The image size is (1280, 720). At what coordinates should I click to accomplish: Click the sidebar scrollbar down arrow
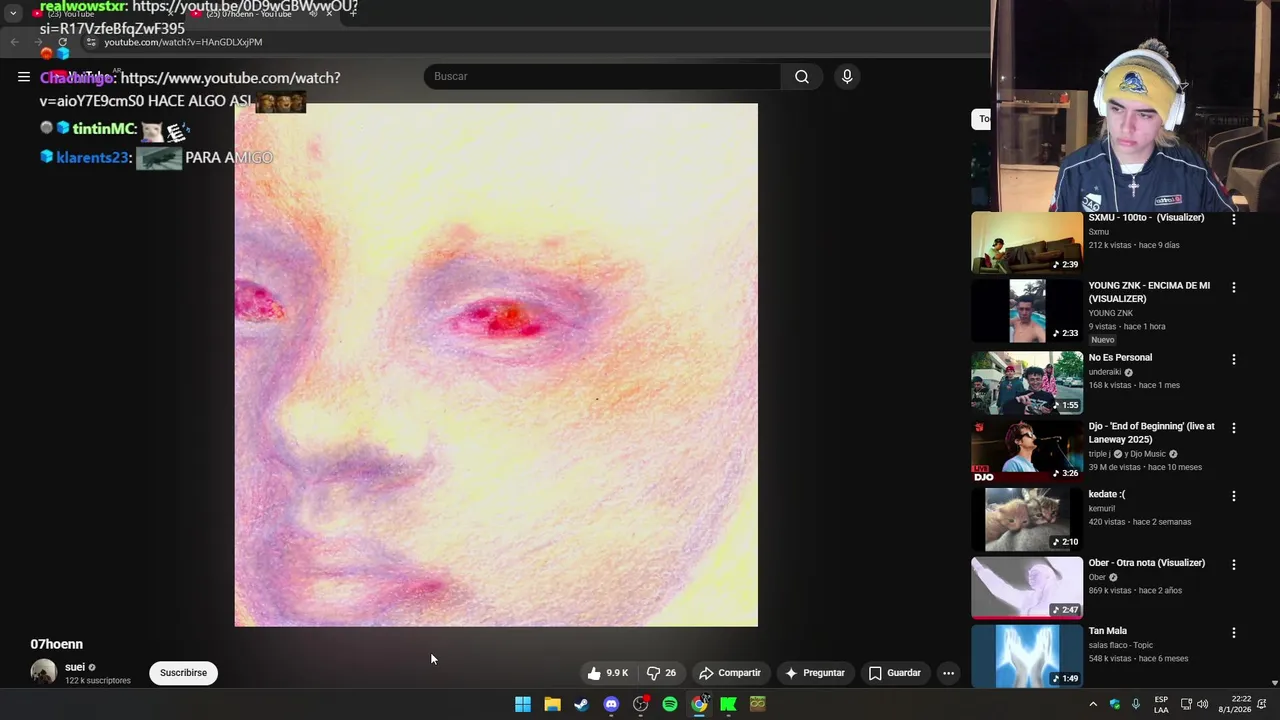[1274, 683]
